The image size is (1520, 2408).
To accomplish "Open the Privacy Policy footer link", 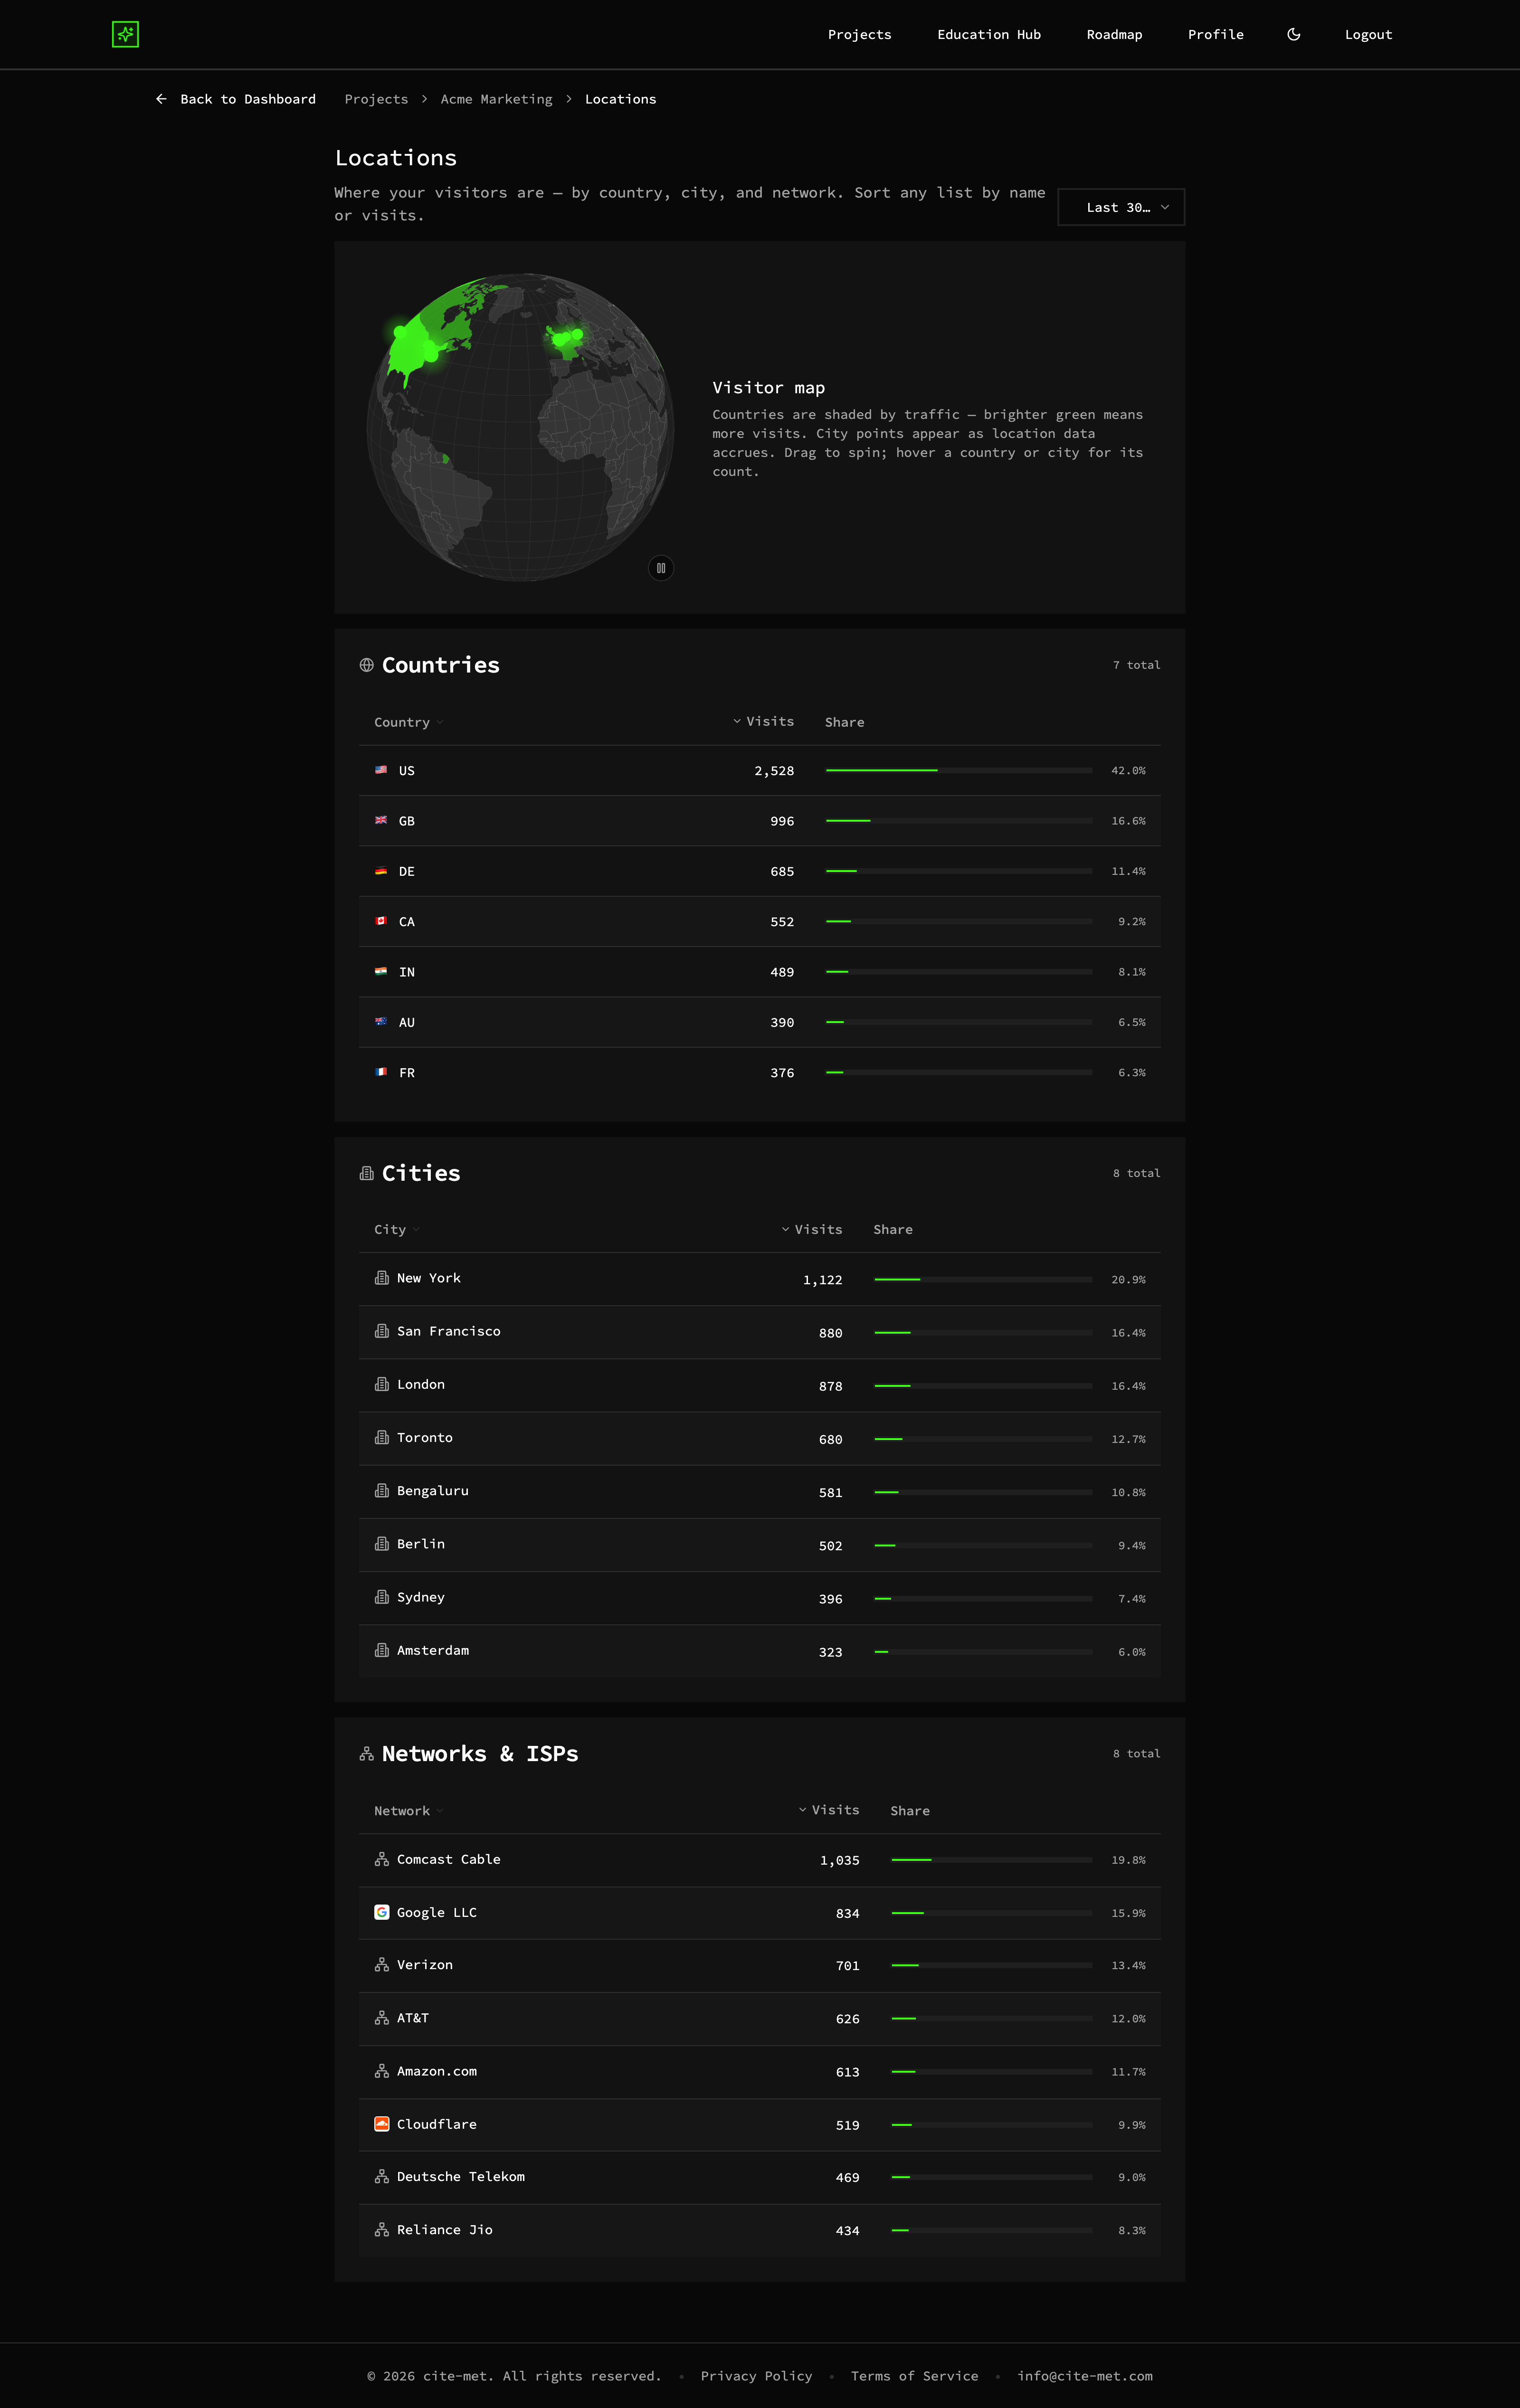I will pyautogui.click(x=756, y=2376).
